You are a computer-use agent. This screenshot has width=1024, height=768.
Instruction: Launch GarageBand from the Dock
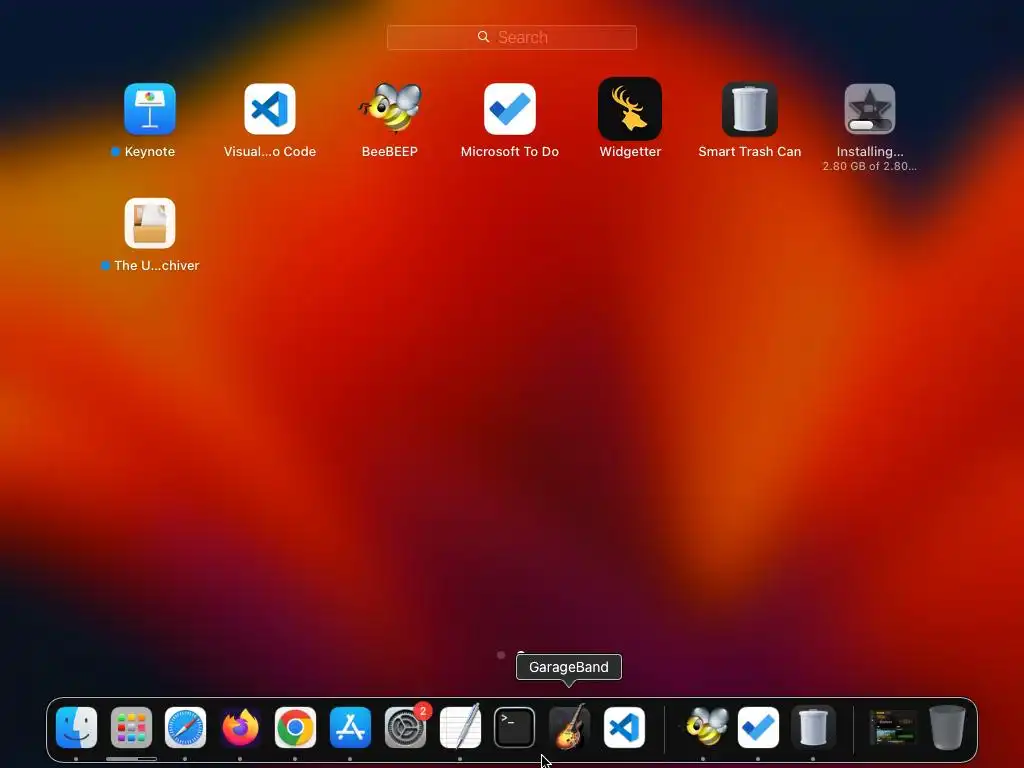pyautogui.click(x=569, y=726)
